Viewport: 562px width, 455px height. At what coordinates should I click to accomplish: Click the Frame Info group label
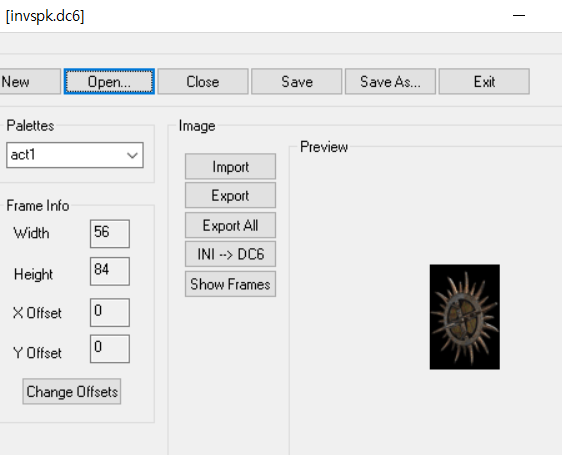pyautogui.click(x=38, y=206)
